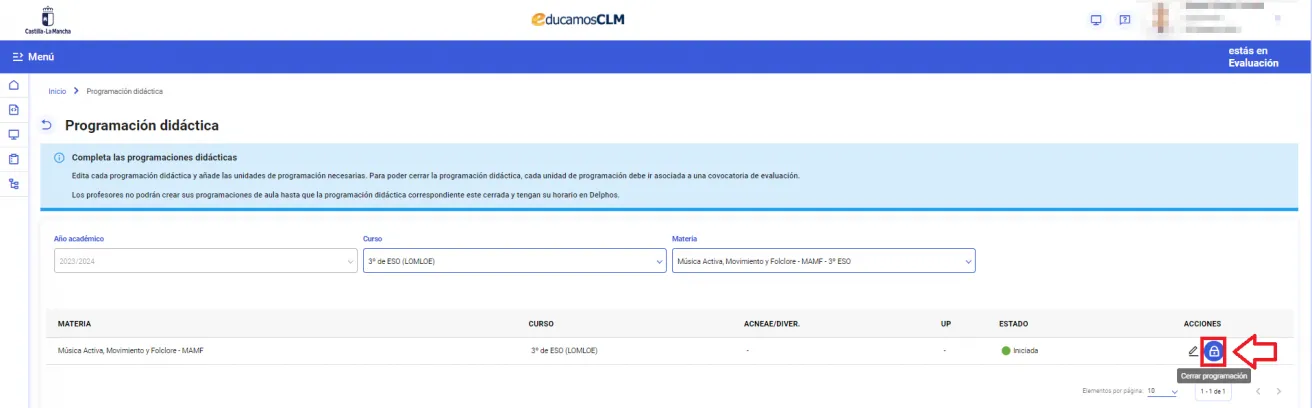This screenshot has height=408, width=1312.
Task: Go to previous page of results
Action: pos(1258,391)
